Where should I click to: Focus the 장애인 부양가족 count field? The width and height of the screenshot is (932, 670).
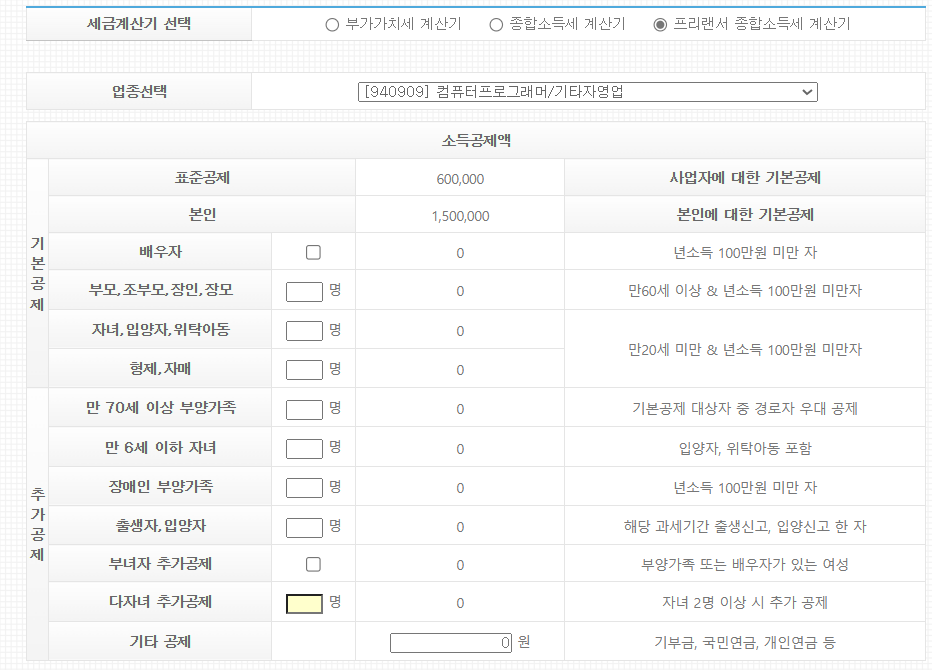tap(304, 488)
